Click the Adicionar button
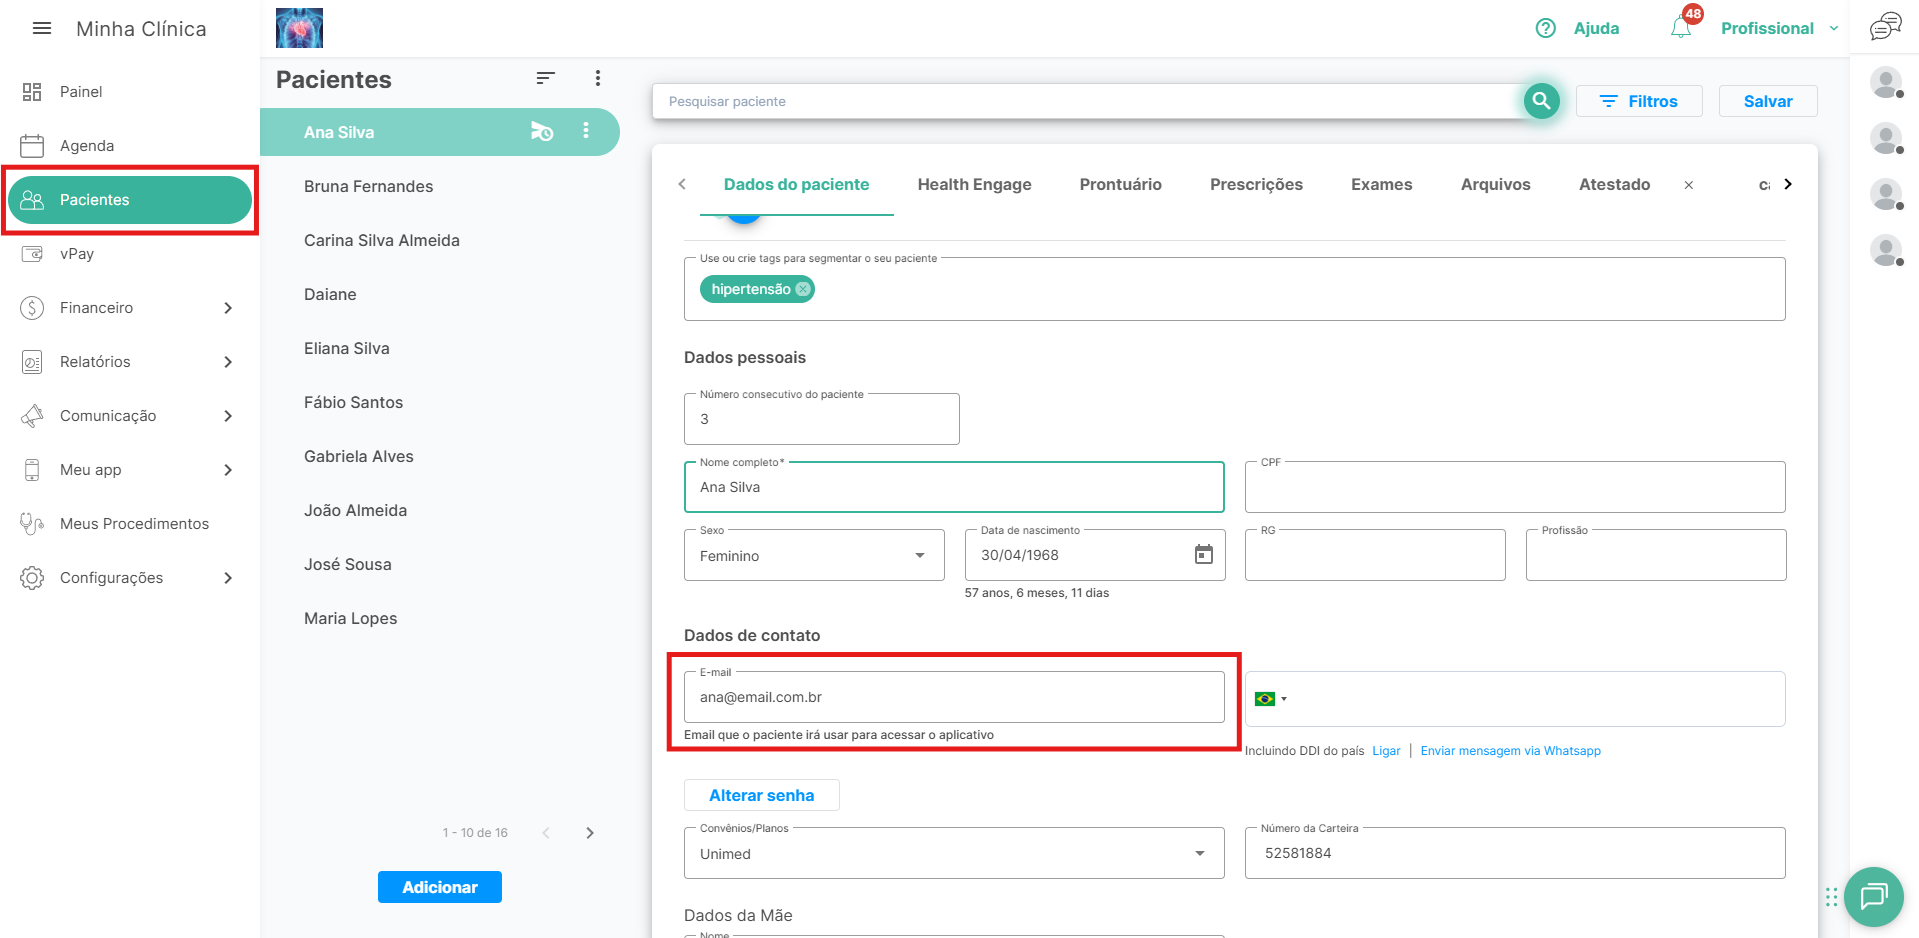1919x938 pixels. 440,887
